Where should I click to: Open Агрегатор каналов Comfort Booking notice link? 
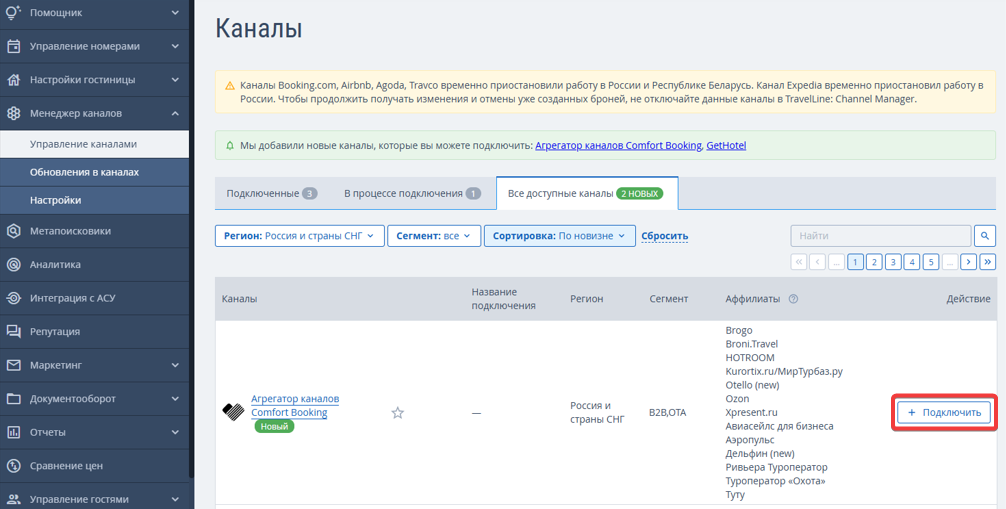click(618, 146)
